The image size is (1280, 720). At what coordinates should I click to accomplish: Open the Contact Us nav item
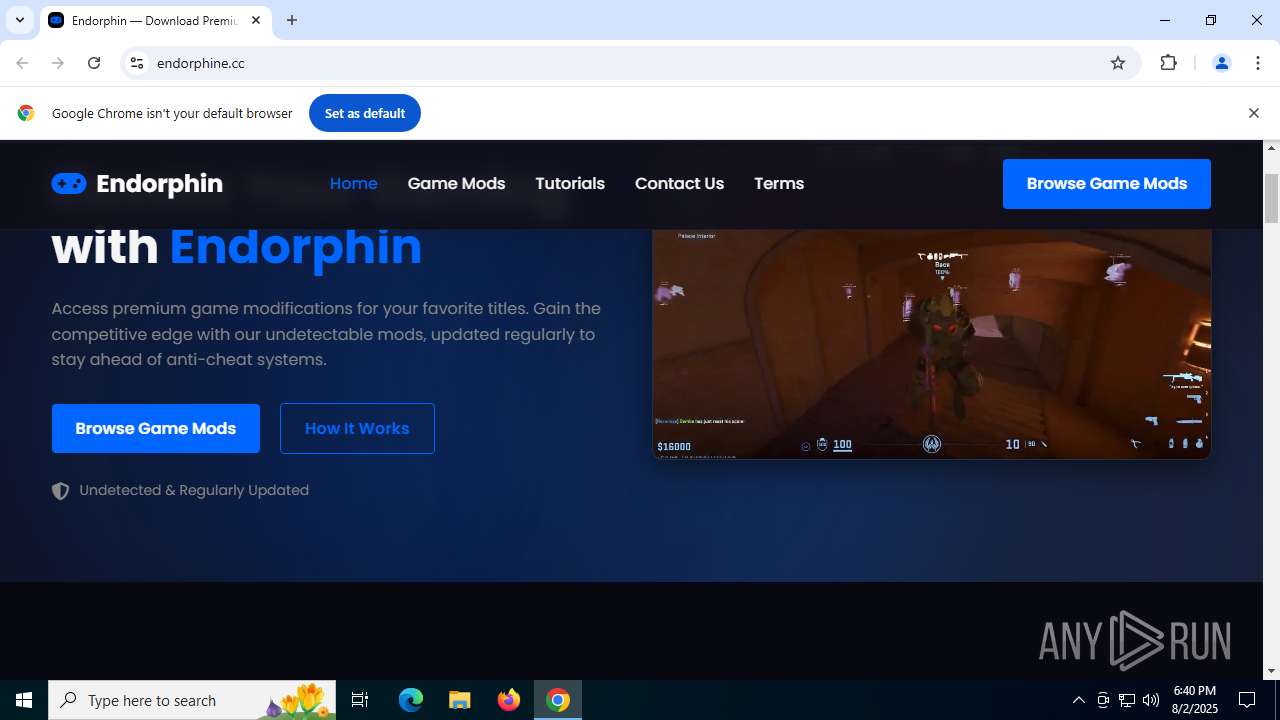click(x=679, y=183)
